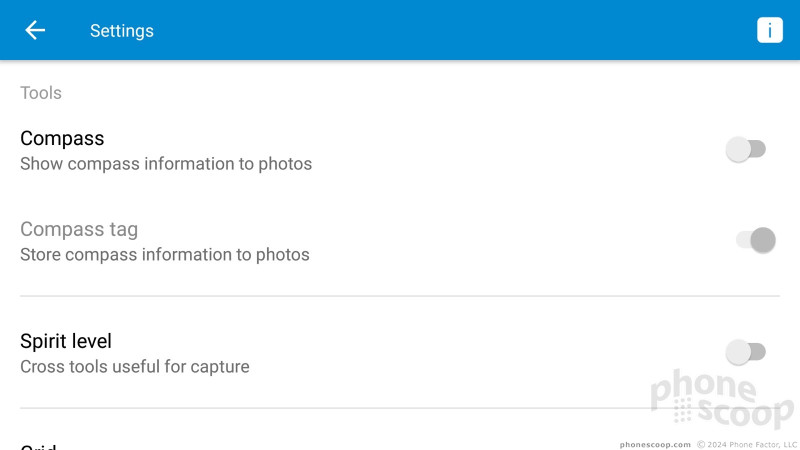Select the Spirit level setting label
This screenshot has height=450, width=800.
click(x=66, y=341)
